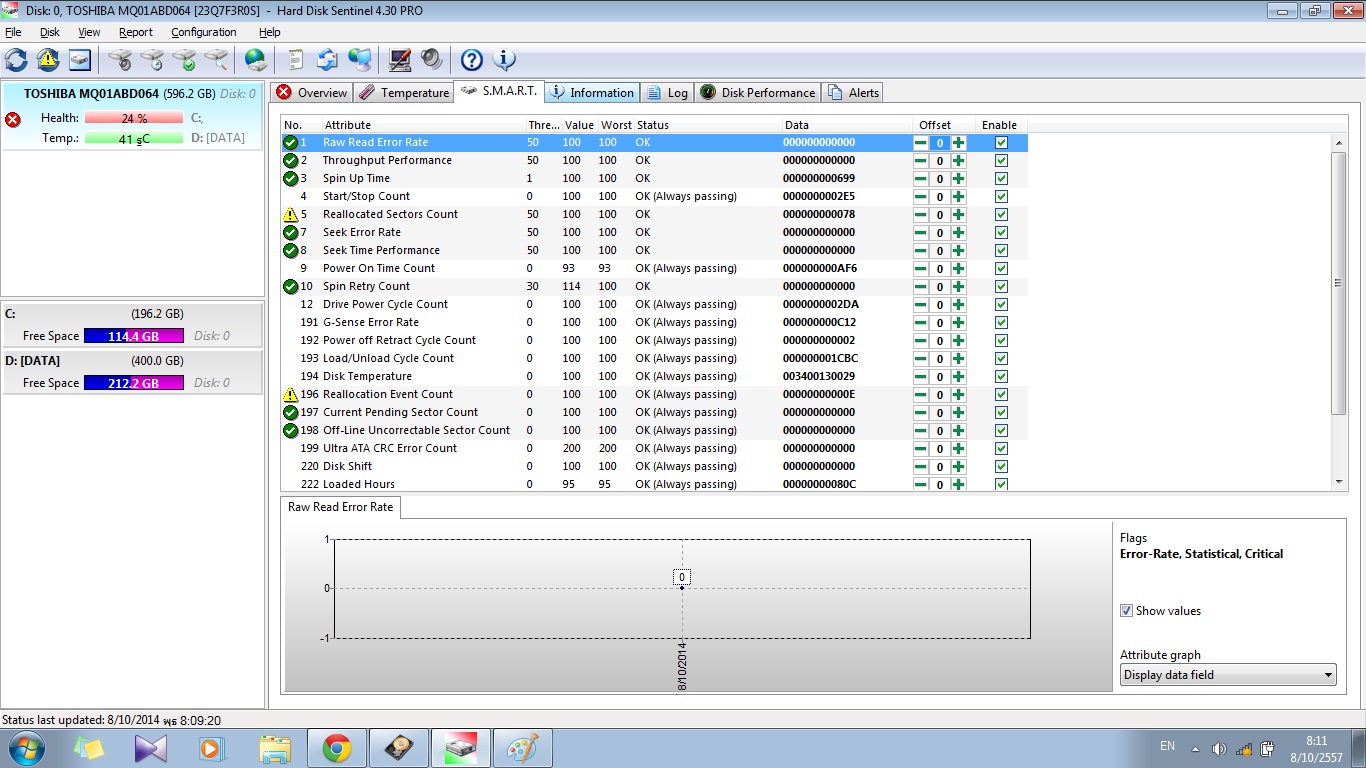Open the Configuration menu

[204, 32]
